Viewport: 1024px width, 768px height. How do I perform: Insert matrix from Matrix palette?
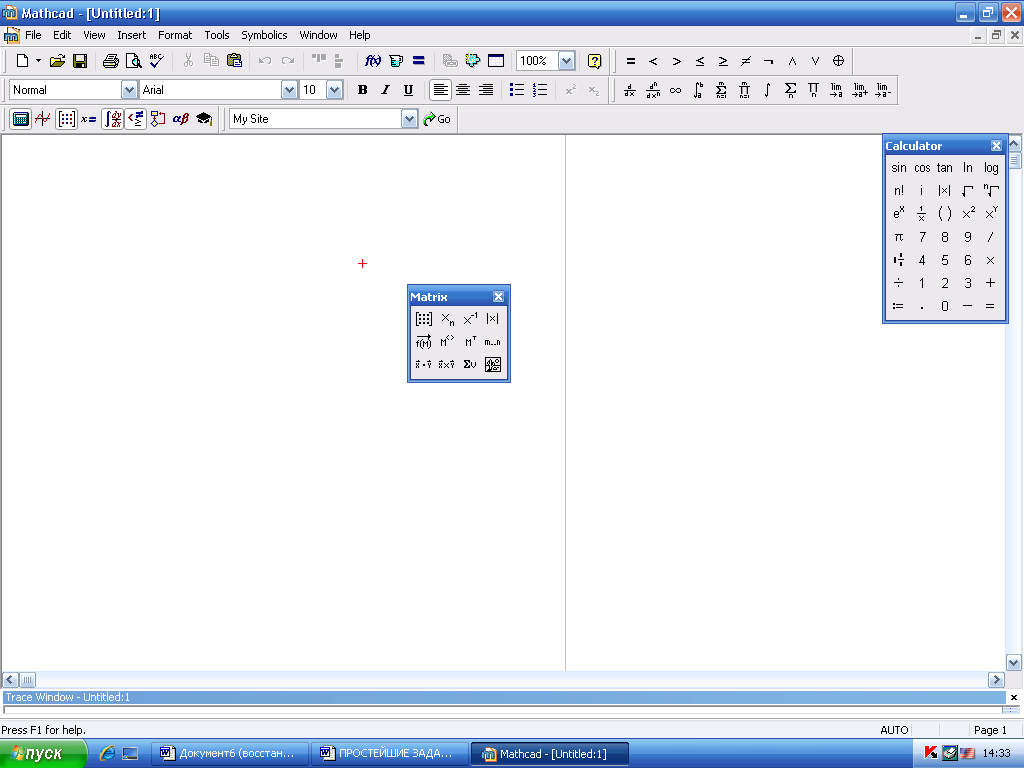coord(424,319)
